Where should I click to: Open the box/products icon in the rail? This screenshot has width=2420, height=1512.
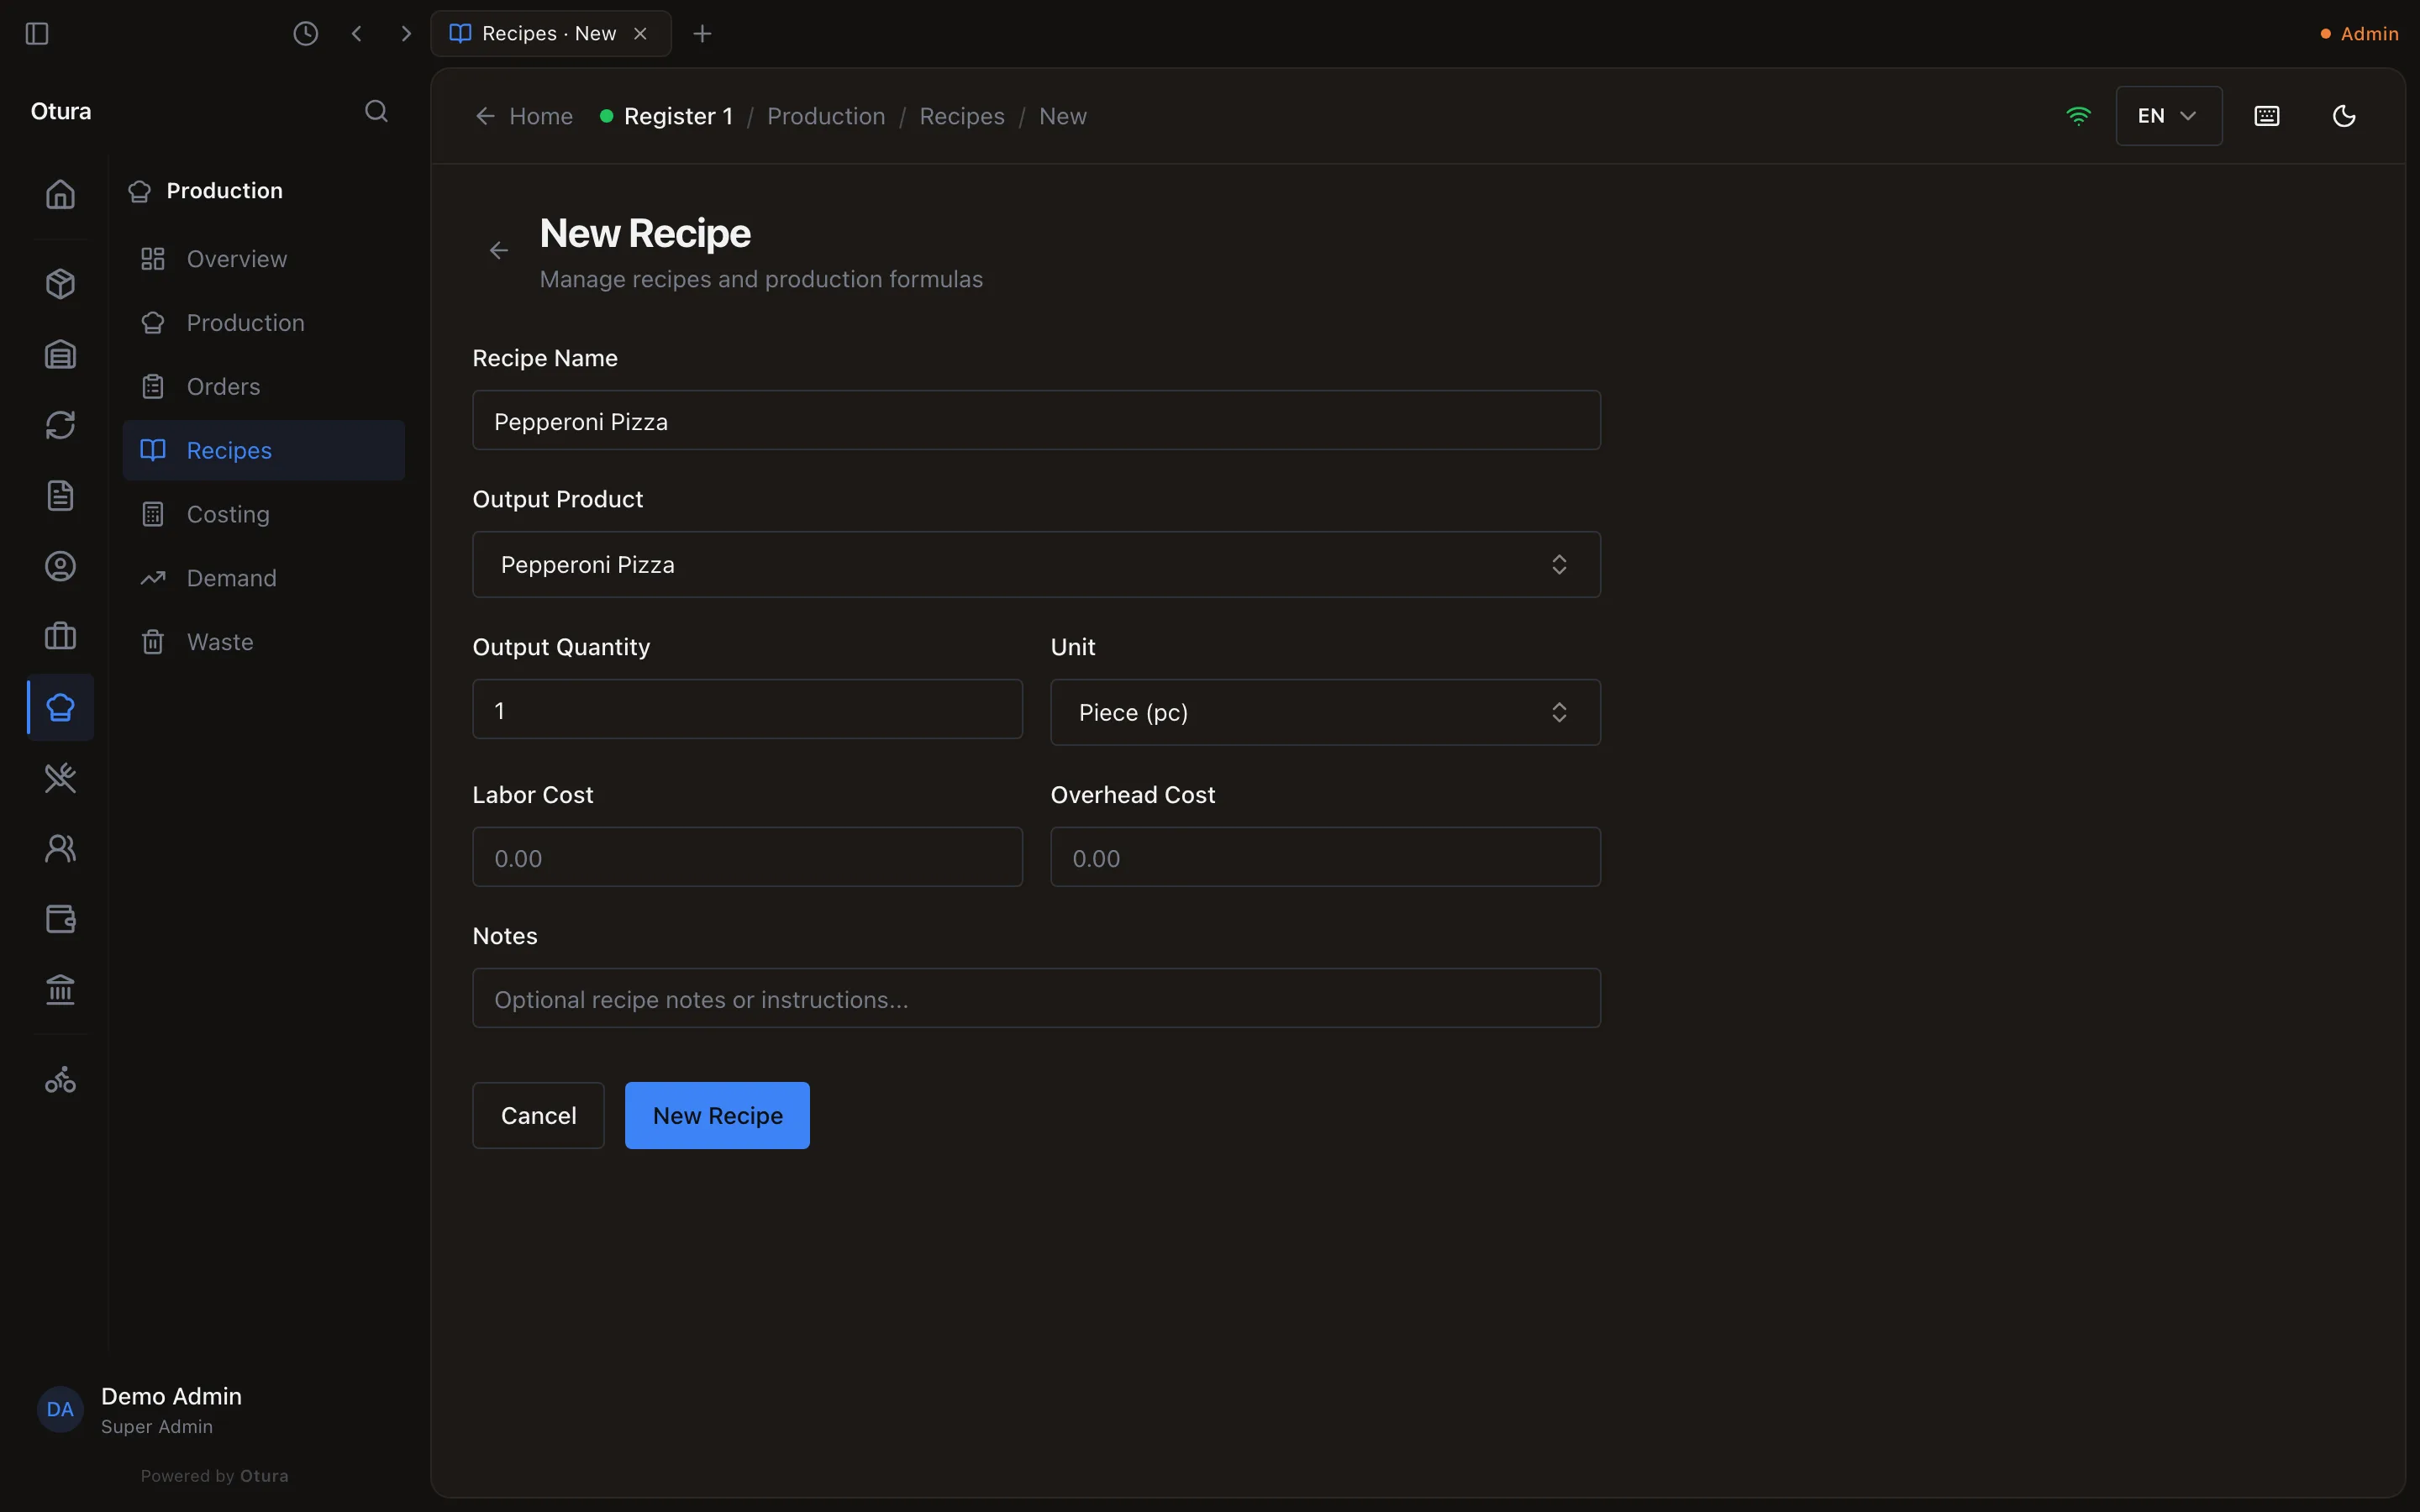pos(60,284)
